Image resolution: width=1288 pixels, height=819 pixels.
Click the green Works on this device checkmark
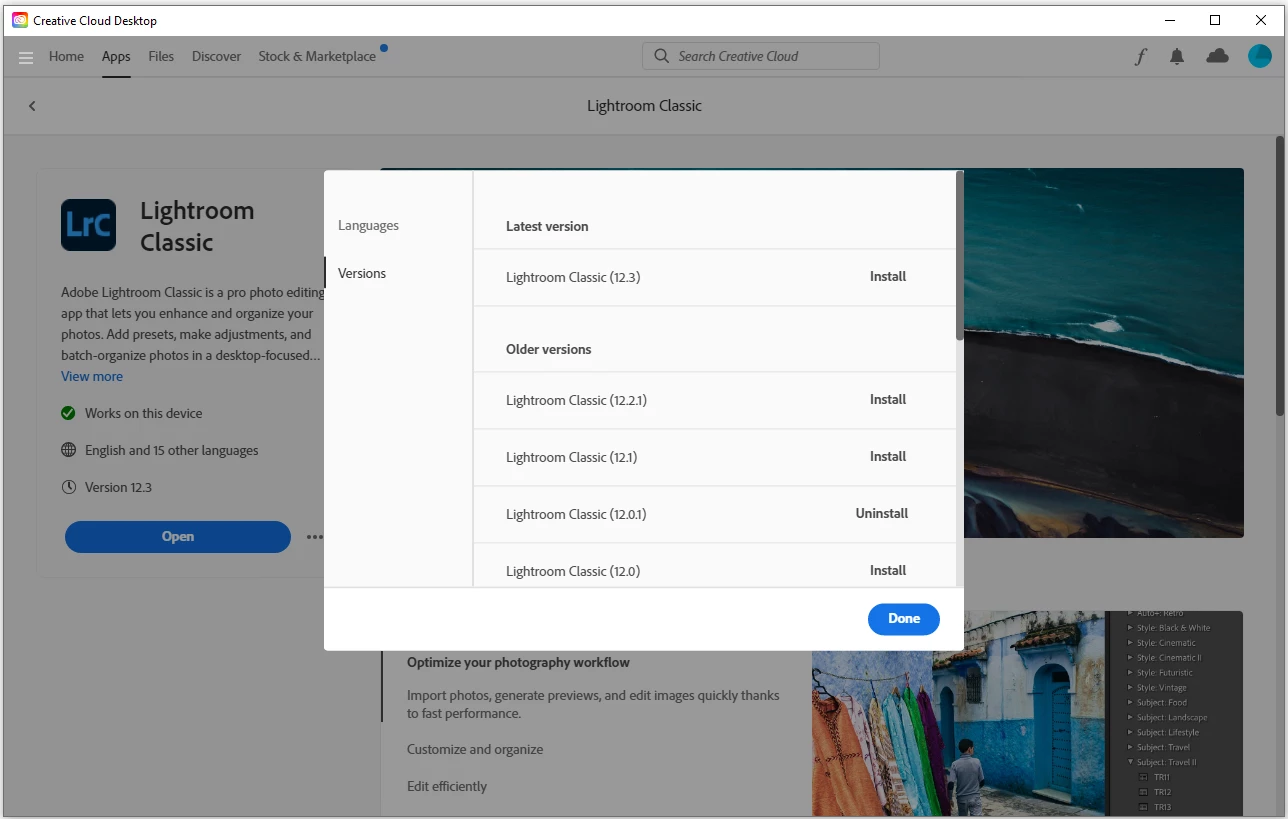tap(68, 413)
